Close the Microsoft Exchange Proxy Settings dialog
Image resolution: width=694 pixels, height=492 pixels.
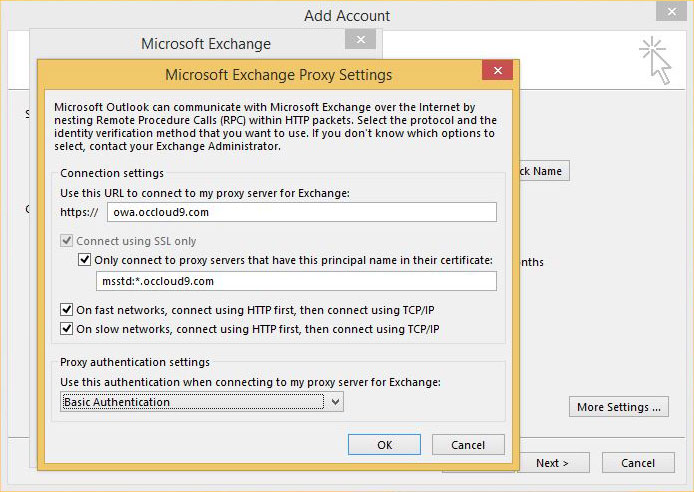pyautogui.click(x=497, y=70)
